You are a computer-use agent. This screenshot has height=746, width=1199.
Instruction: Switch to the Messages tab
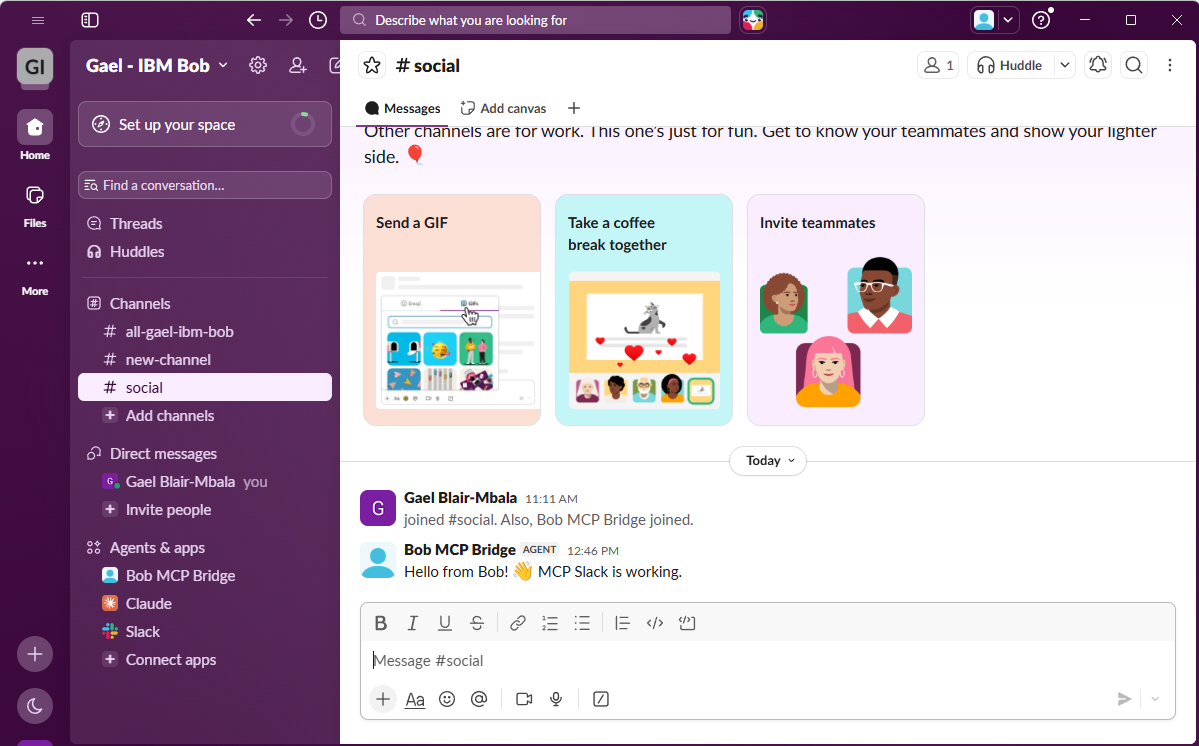(402, 109)
